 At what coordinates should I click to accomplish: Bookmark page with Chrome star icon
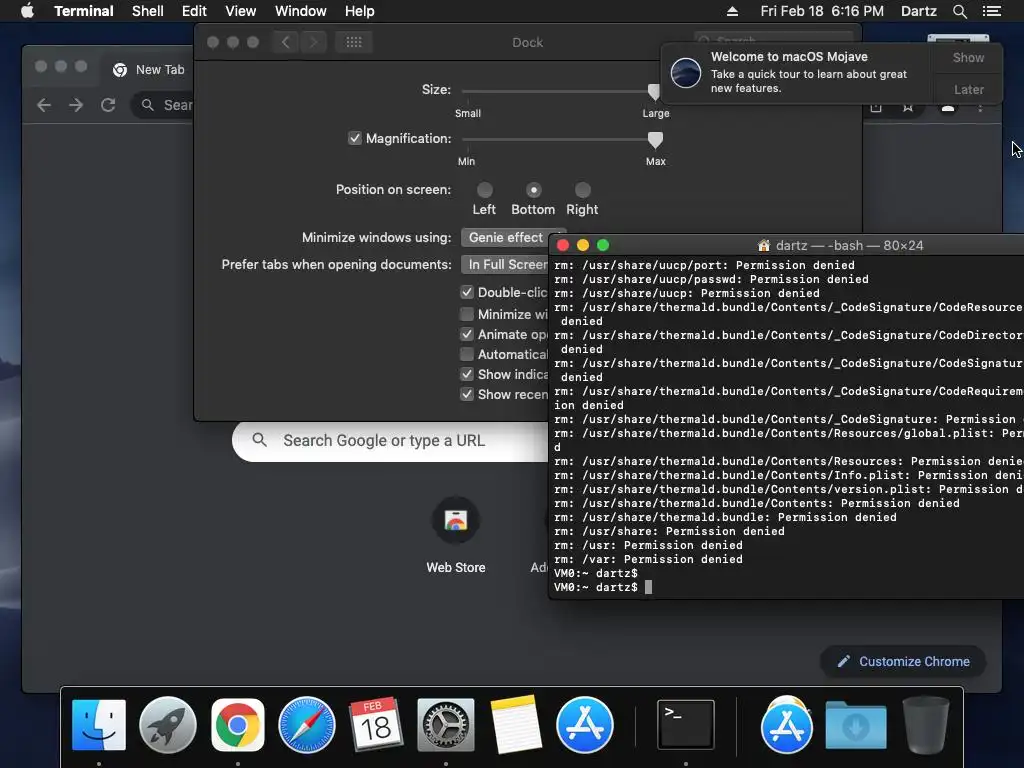(x=908, y=108)
